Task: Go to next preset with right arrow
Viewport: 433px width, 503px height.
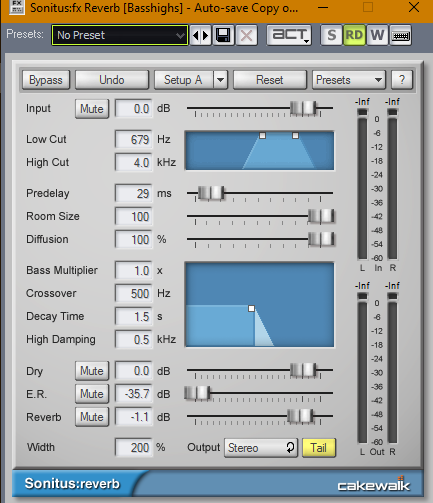Action: click(x=206, y=35)
